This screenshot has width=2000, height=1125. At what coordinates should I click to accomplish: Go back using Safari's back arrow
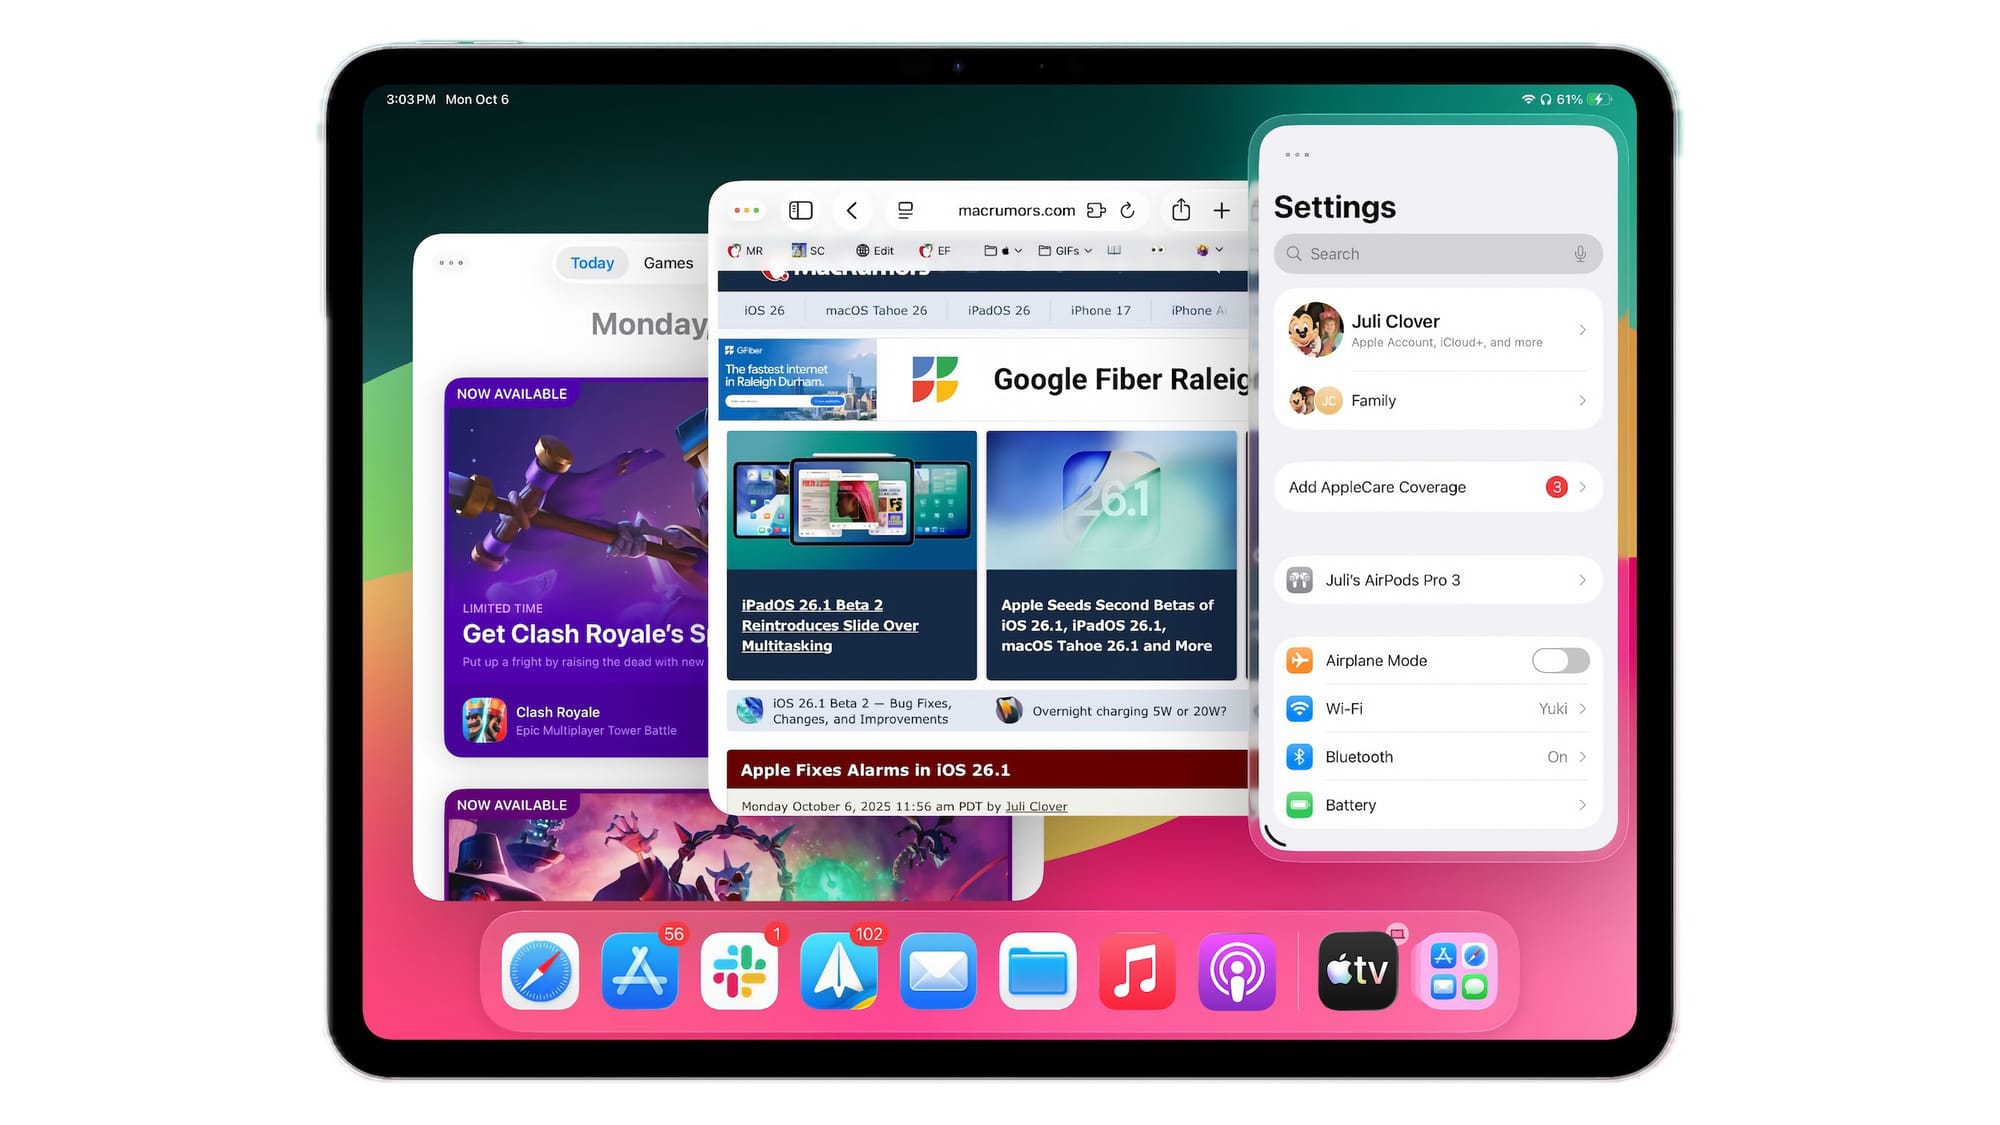852,210
